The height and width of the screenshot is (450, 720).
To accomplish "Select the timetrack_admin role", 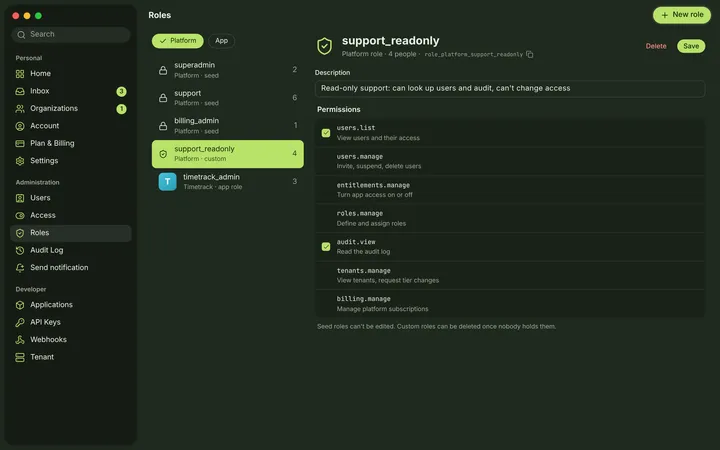I will click(228, 182).
